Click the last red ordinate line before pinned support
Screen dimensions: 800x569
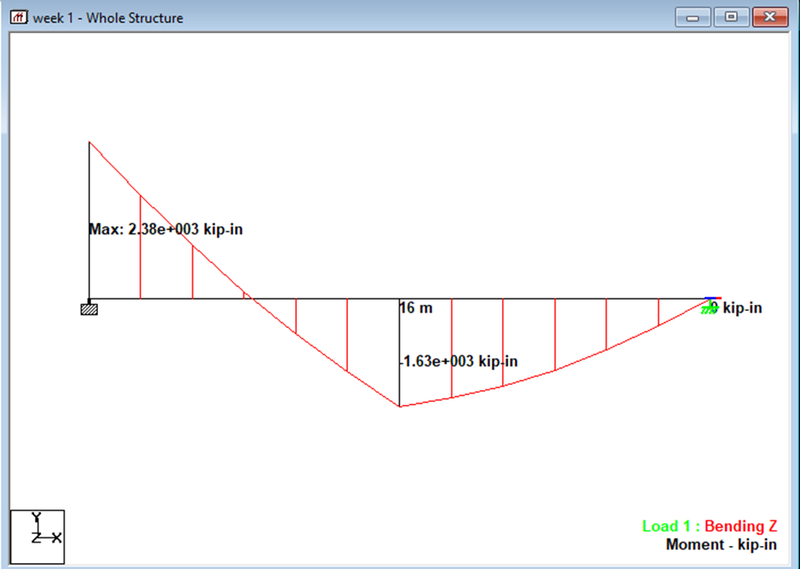coord(658,312)
